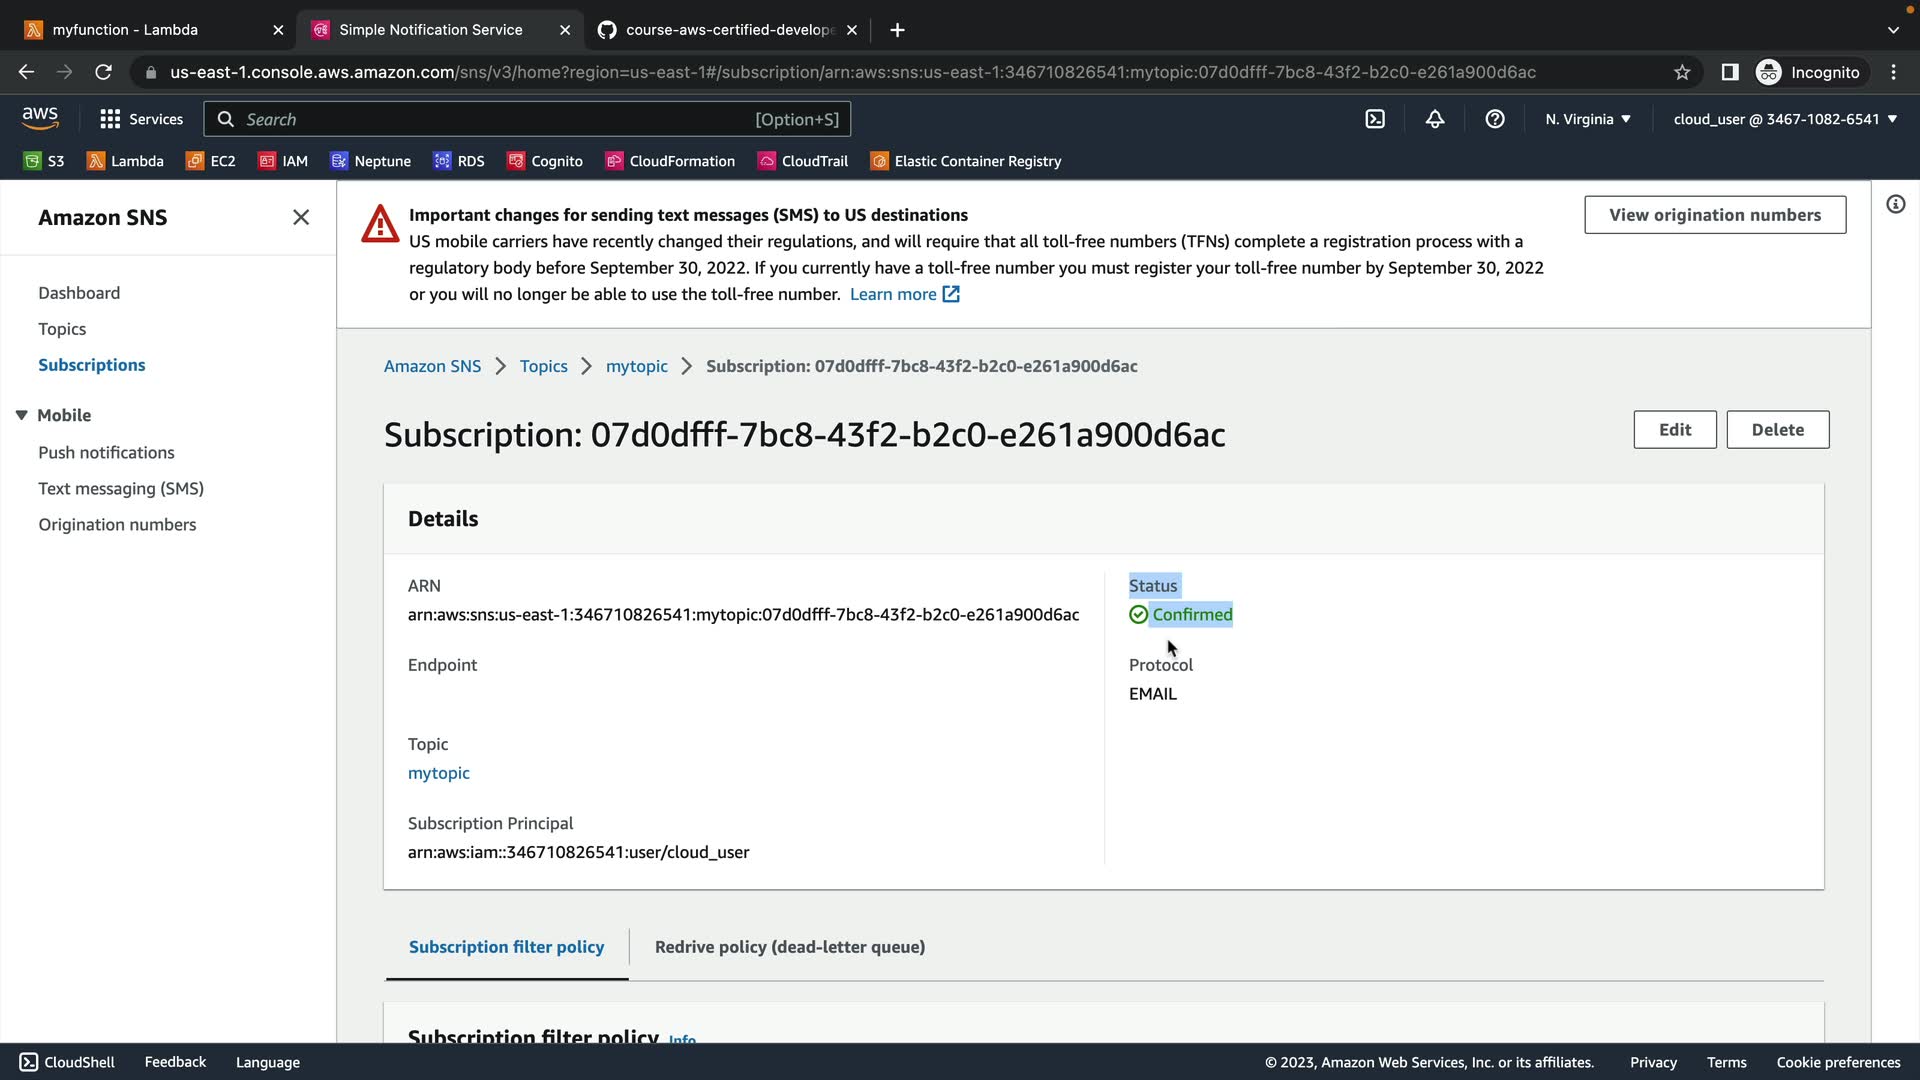Open the N. Virginia region dropdown
1920x1080 pixels.
1588,119
